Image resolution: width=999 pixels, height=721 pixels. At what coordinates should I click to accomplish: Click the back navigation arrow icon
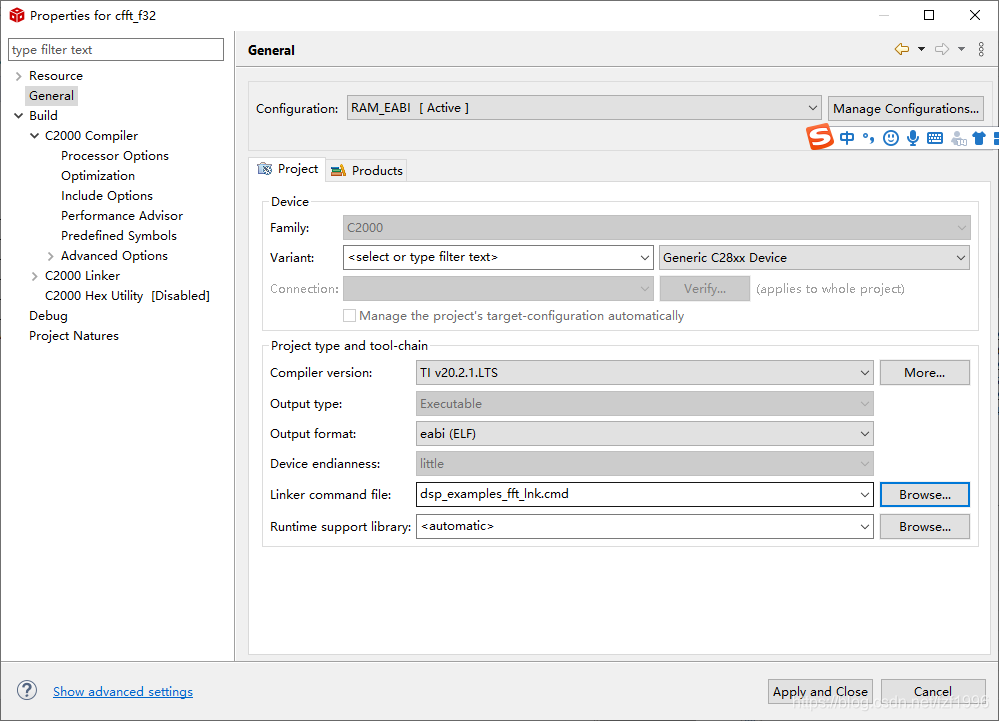[902, 49]
